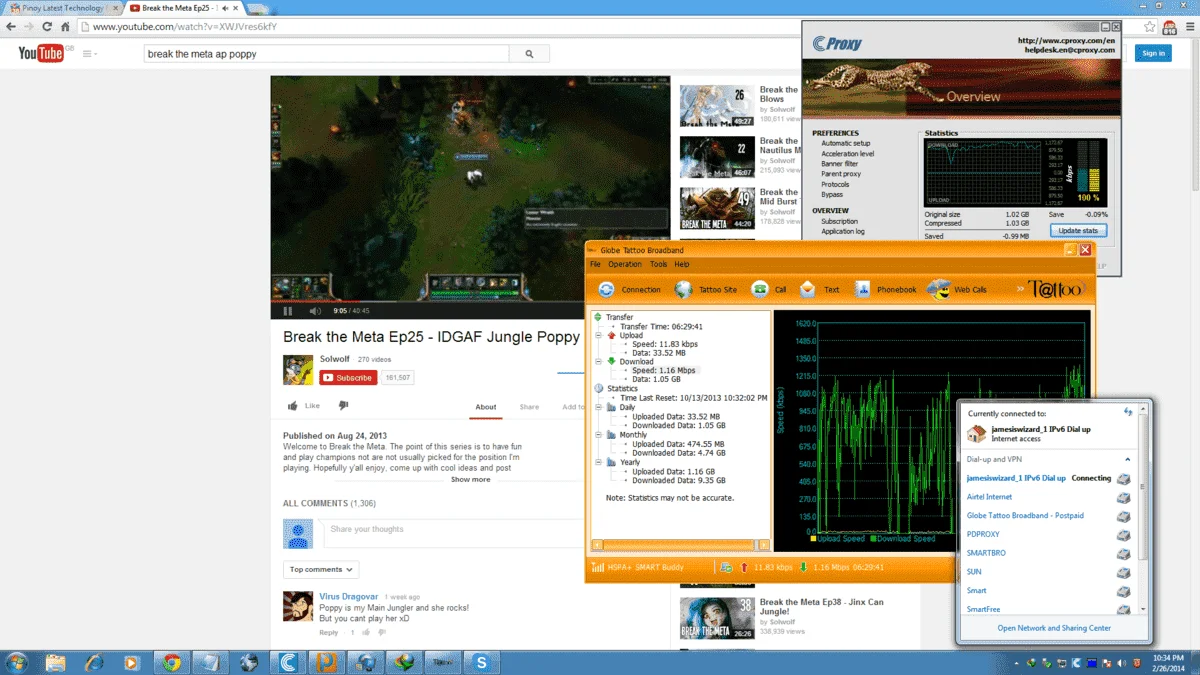Image resolution: width=1200 pixels, height=675 pixels.
Task: Mute the YouTube player volume
Action: pos(313,311)
